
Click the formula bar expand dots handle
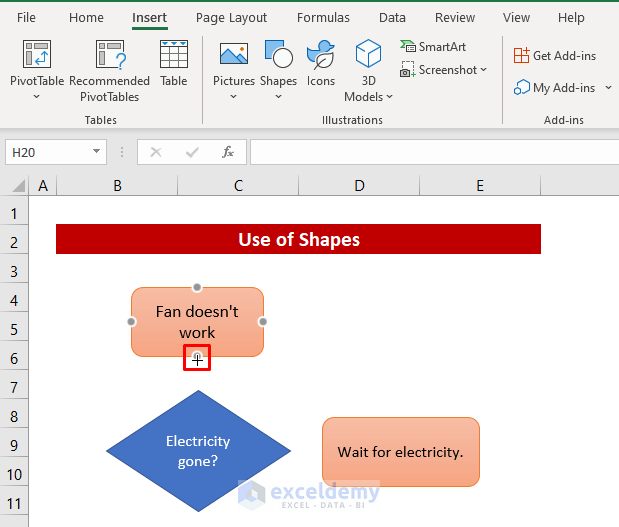[x=122, y=152]
